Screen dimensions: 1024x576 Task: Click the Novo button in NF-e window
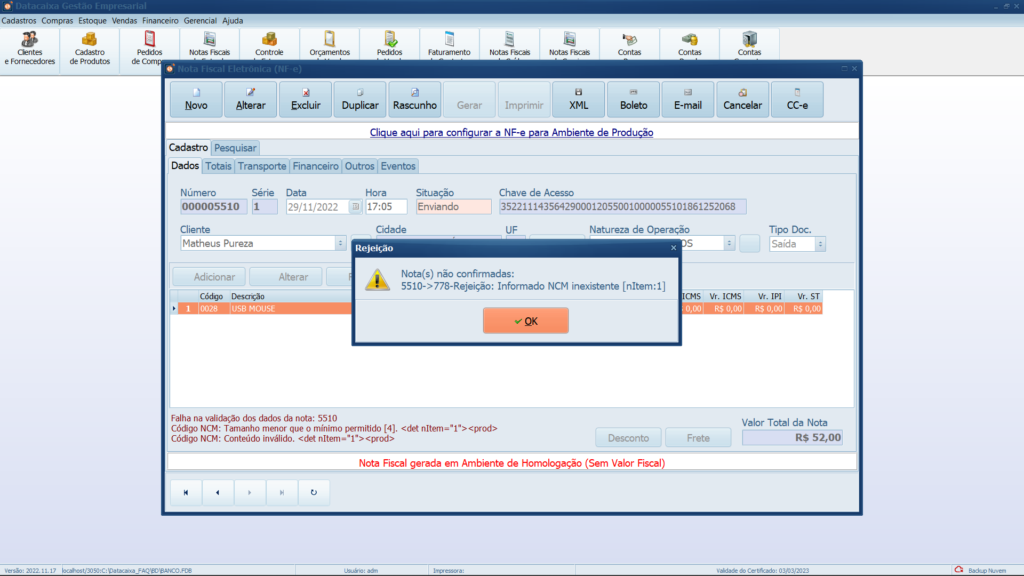tap(196, 100)
